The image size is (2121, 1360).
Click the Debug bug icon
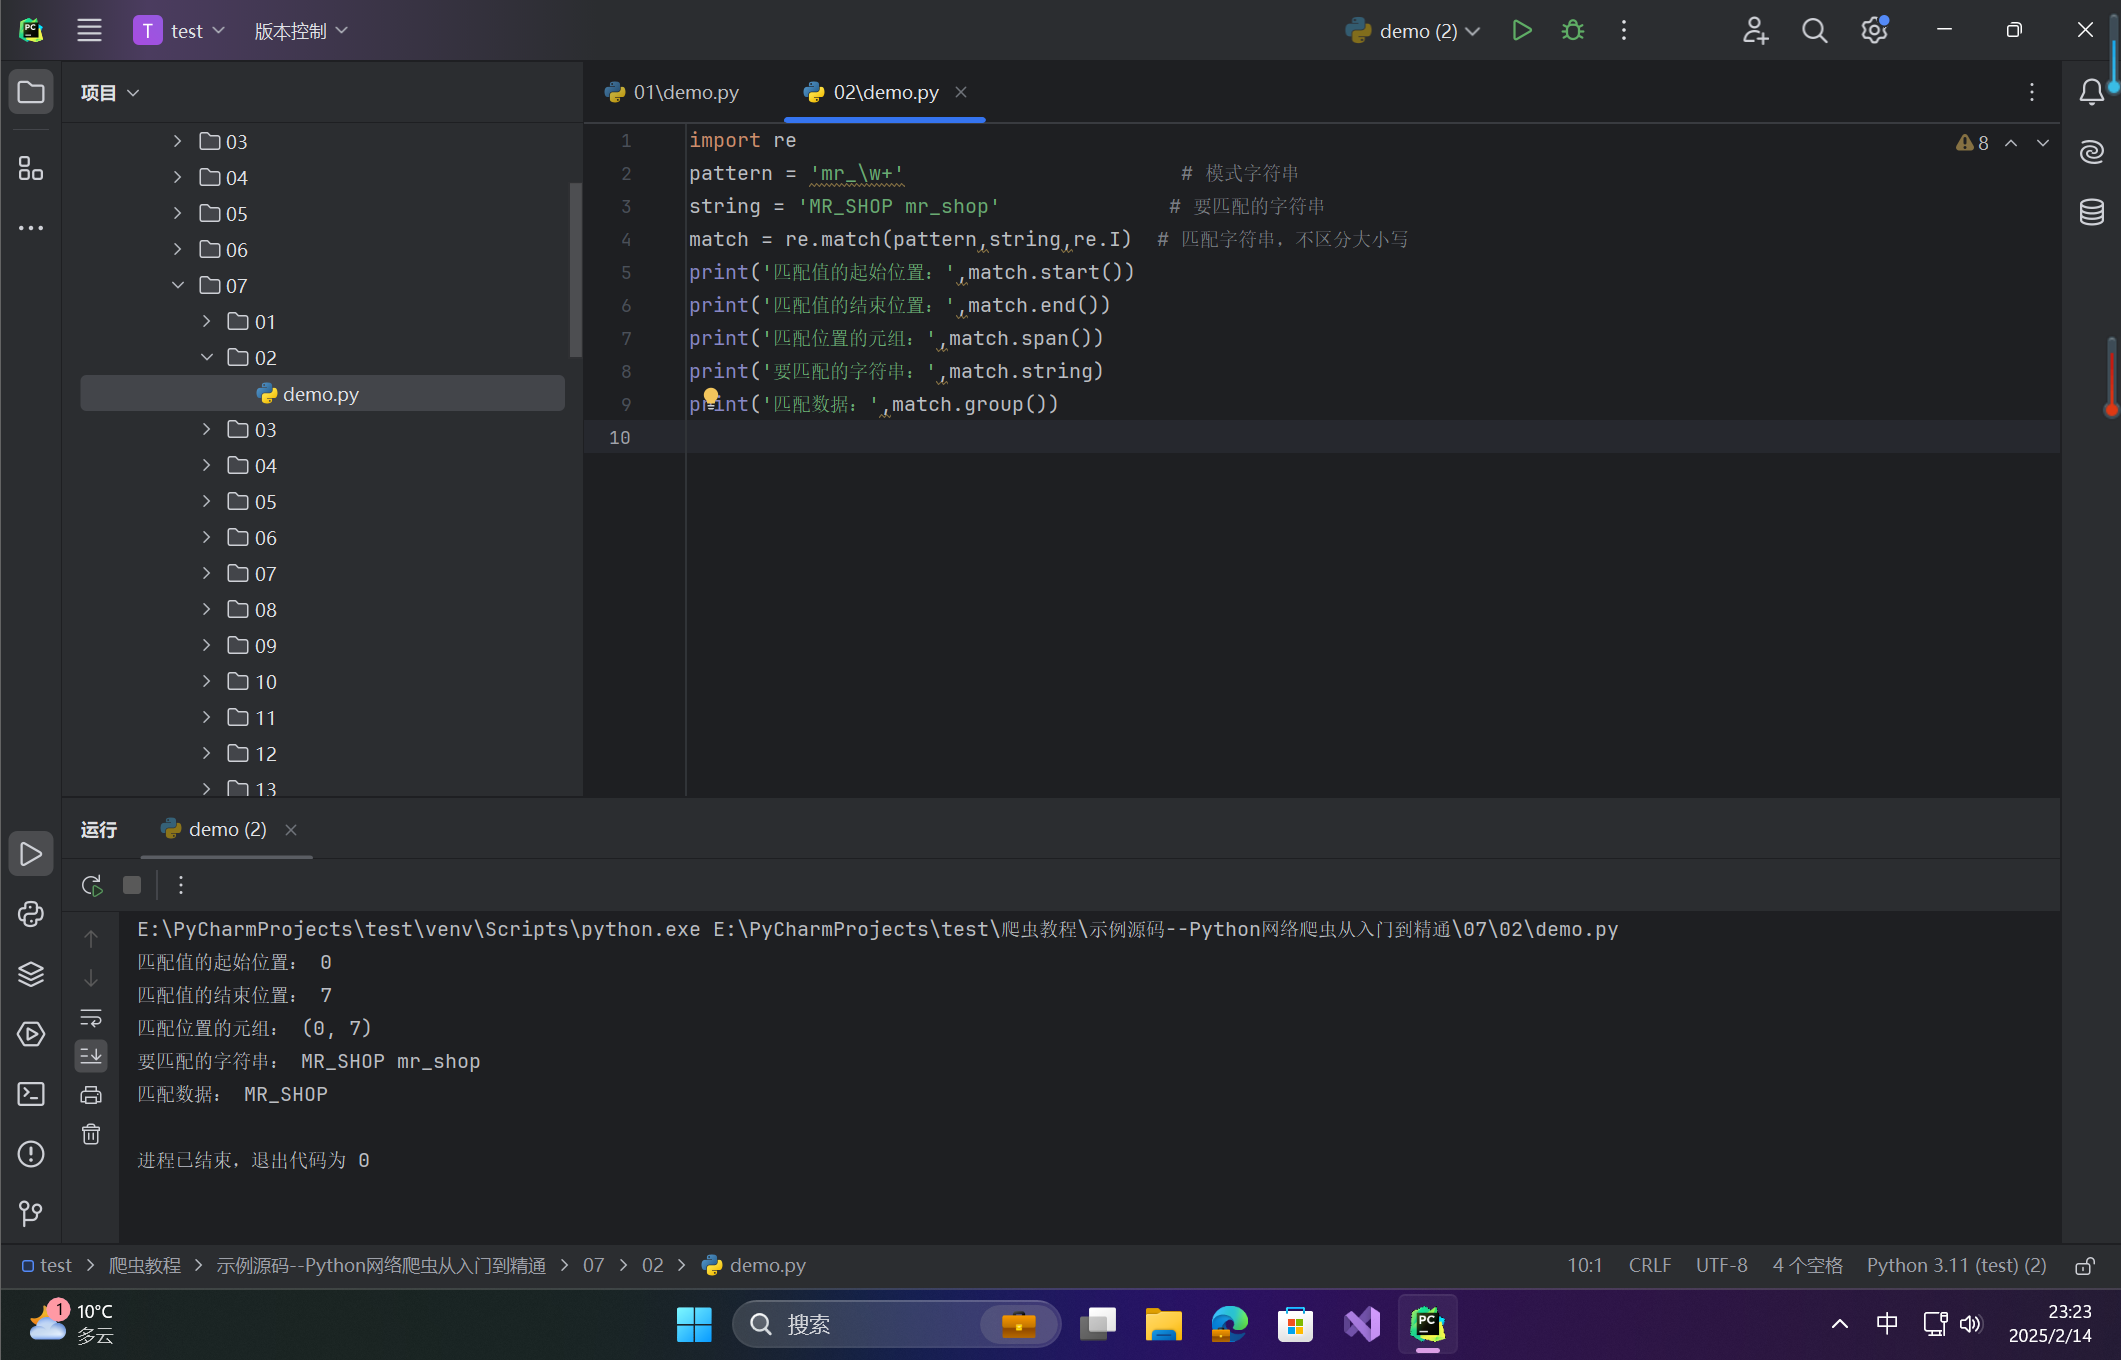pos(1573,31)
